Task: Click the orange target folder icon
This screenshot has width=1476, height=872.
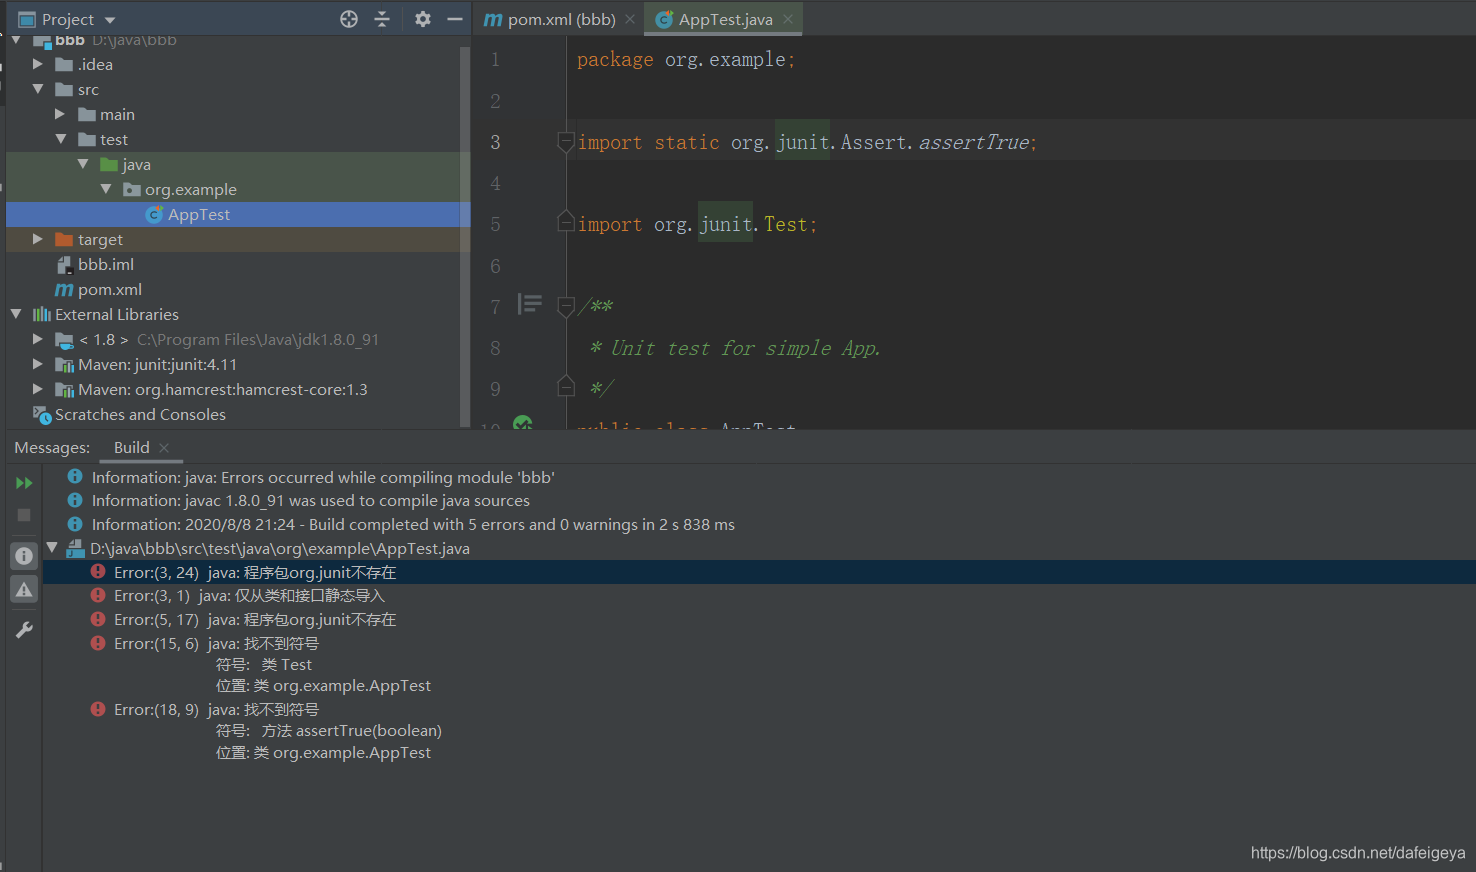Action: coord(64,239)
